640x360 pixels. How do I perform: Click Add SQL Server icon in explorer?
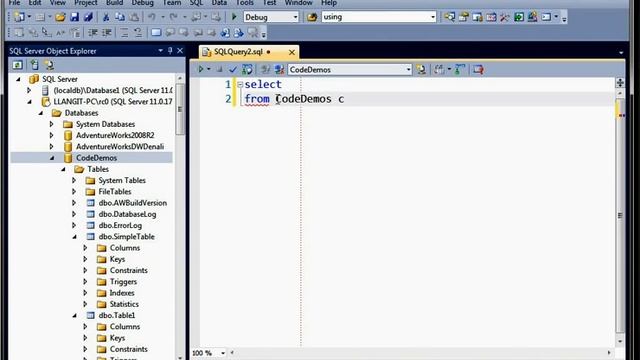pos(34,65)
